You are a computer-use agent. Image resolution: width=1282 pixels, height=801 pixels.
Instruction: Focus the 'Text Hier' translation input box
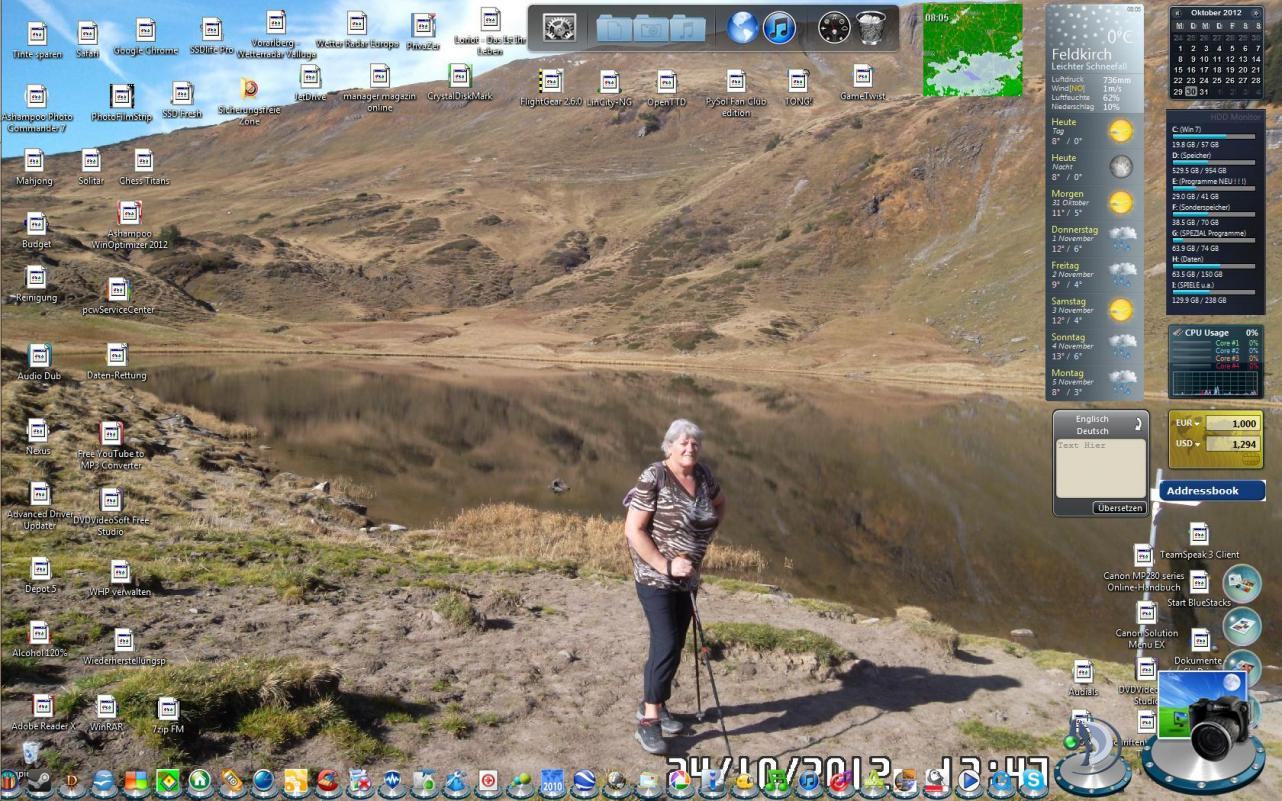[x=1100, y=468]
